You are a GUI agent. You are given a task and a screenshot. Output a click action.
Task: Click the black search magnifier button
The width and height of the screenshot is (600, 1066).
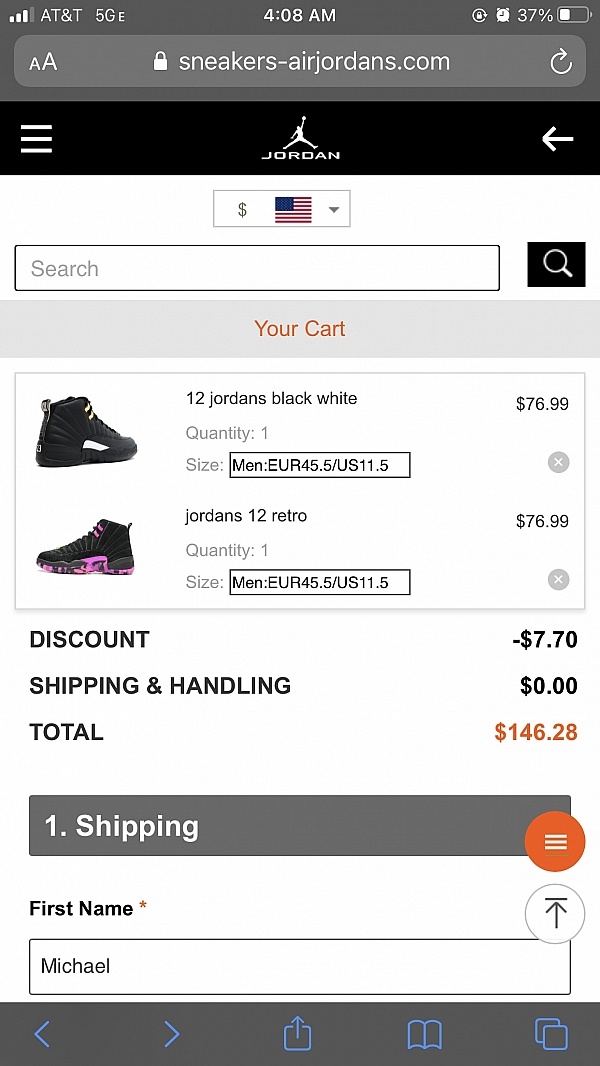pos(556,264)
